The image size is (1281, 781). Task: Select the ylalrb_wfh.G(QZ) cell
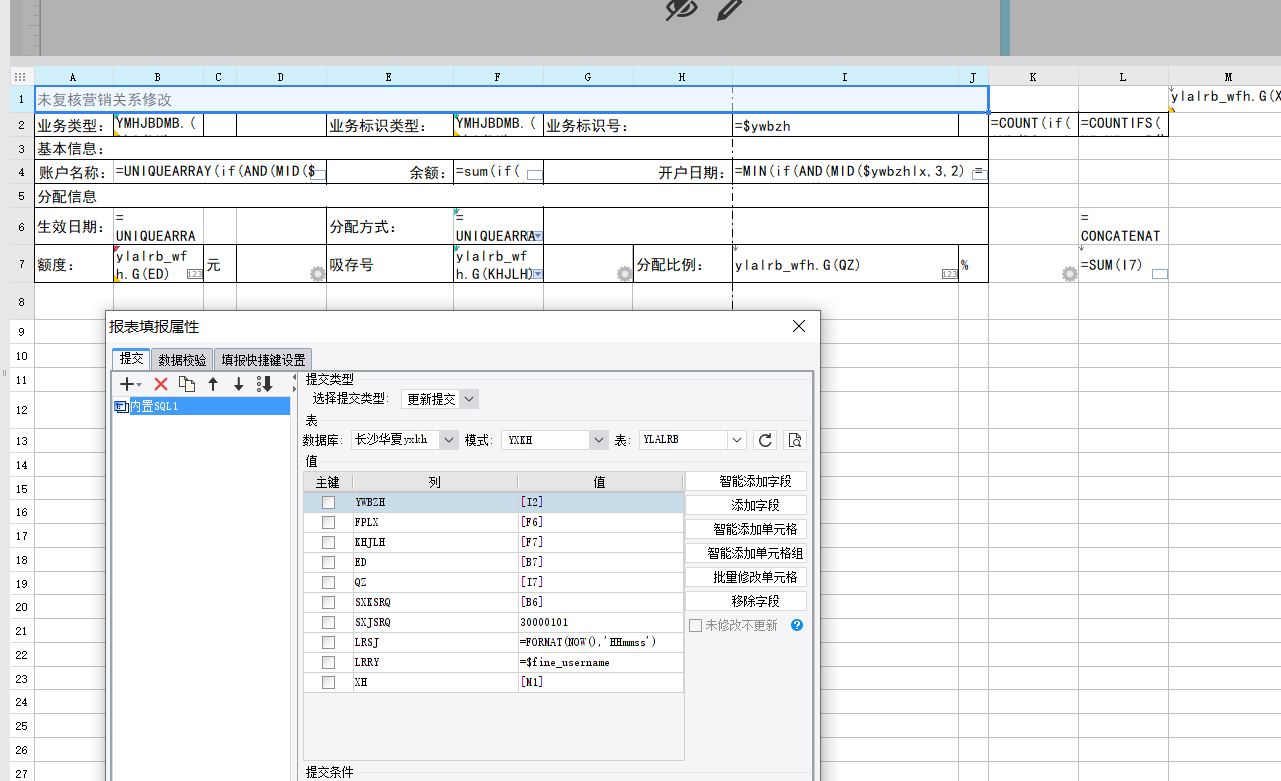pos(845,264)
